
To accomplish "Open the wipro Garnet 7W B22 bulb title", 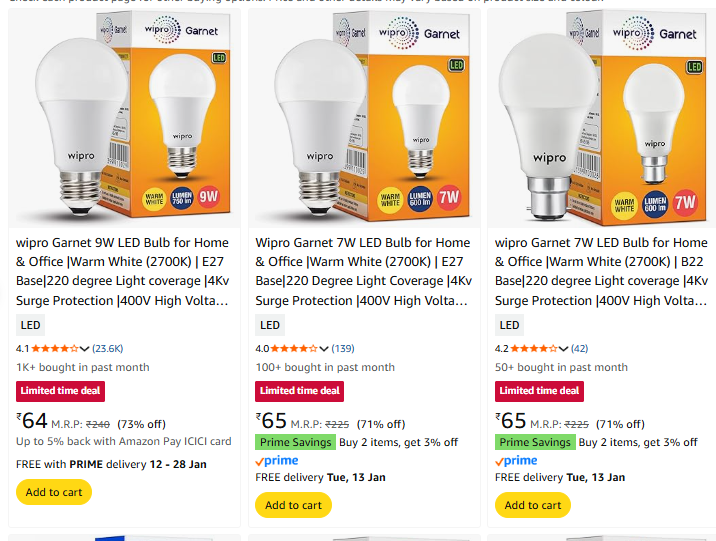I will pyautogui.click(x=601, y=271).
